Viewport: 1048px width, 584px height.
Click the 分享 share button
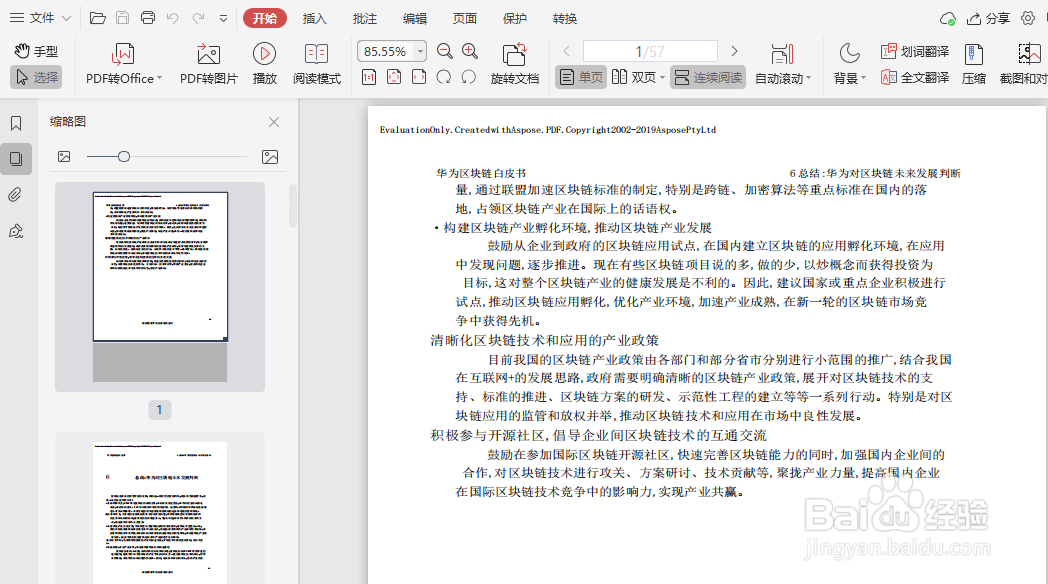pyautogui.click(x=989, y=19)
